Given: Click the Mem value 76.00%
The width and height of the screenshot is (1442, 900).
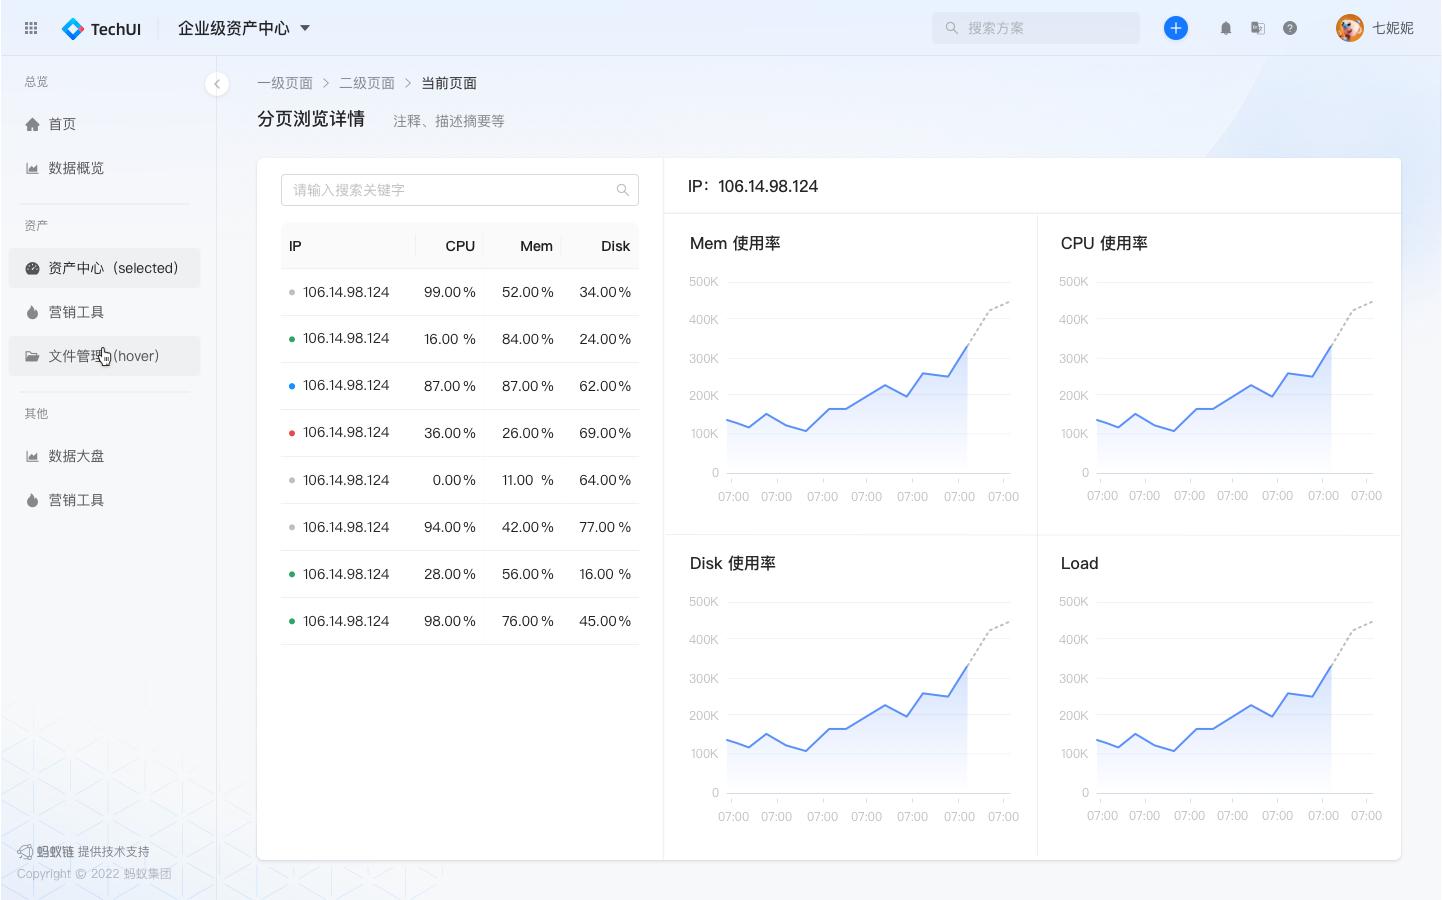Looking at the screenshot, I should point(528,621).
